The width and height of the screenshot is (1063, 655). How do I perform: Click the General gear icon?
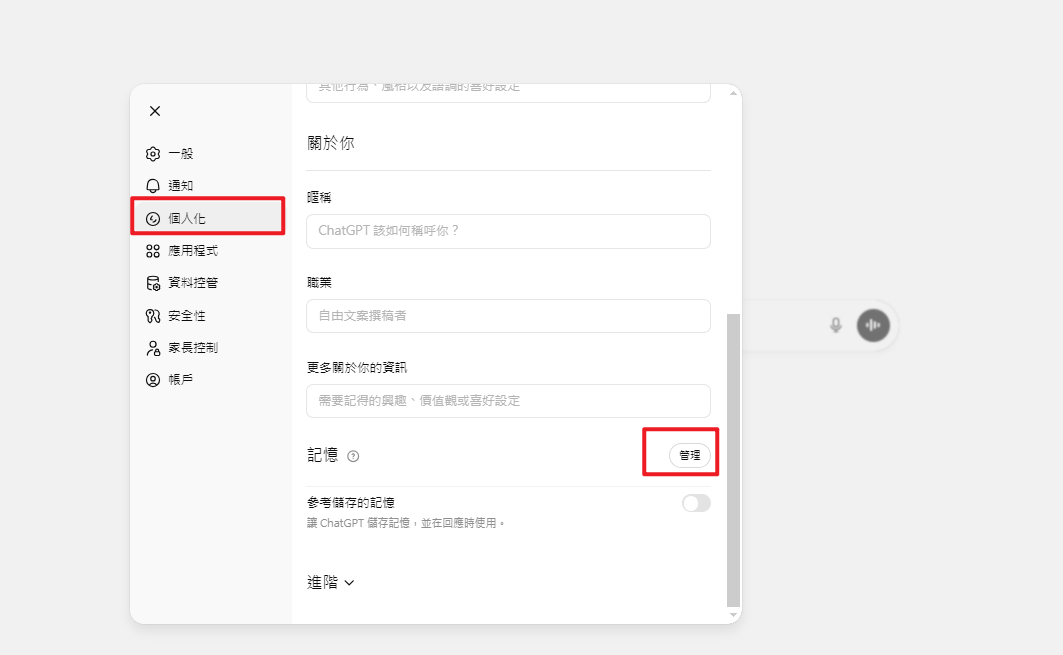pos(153,154)
